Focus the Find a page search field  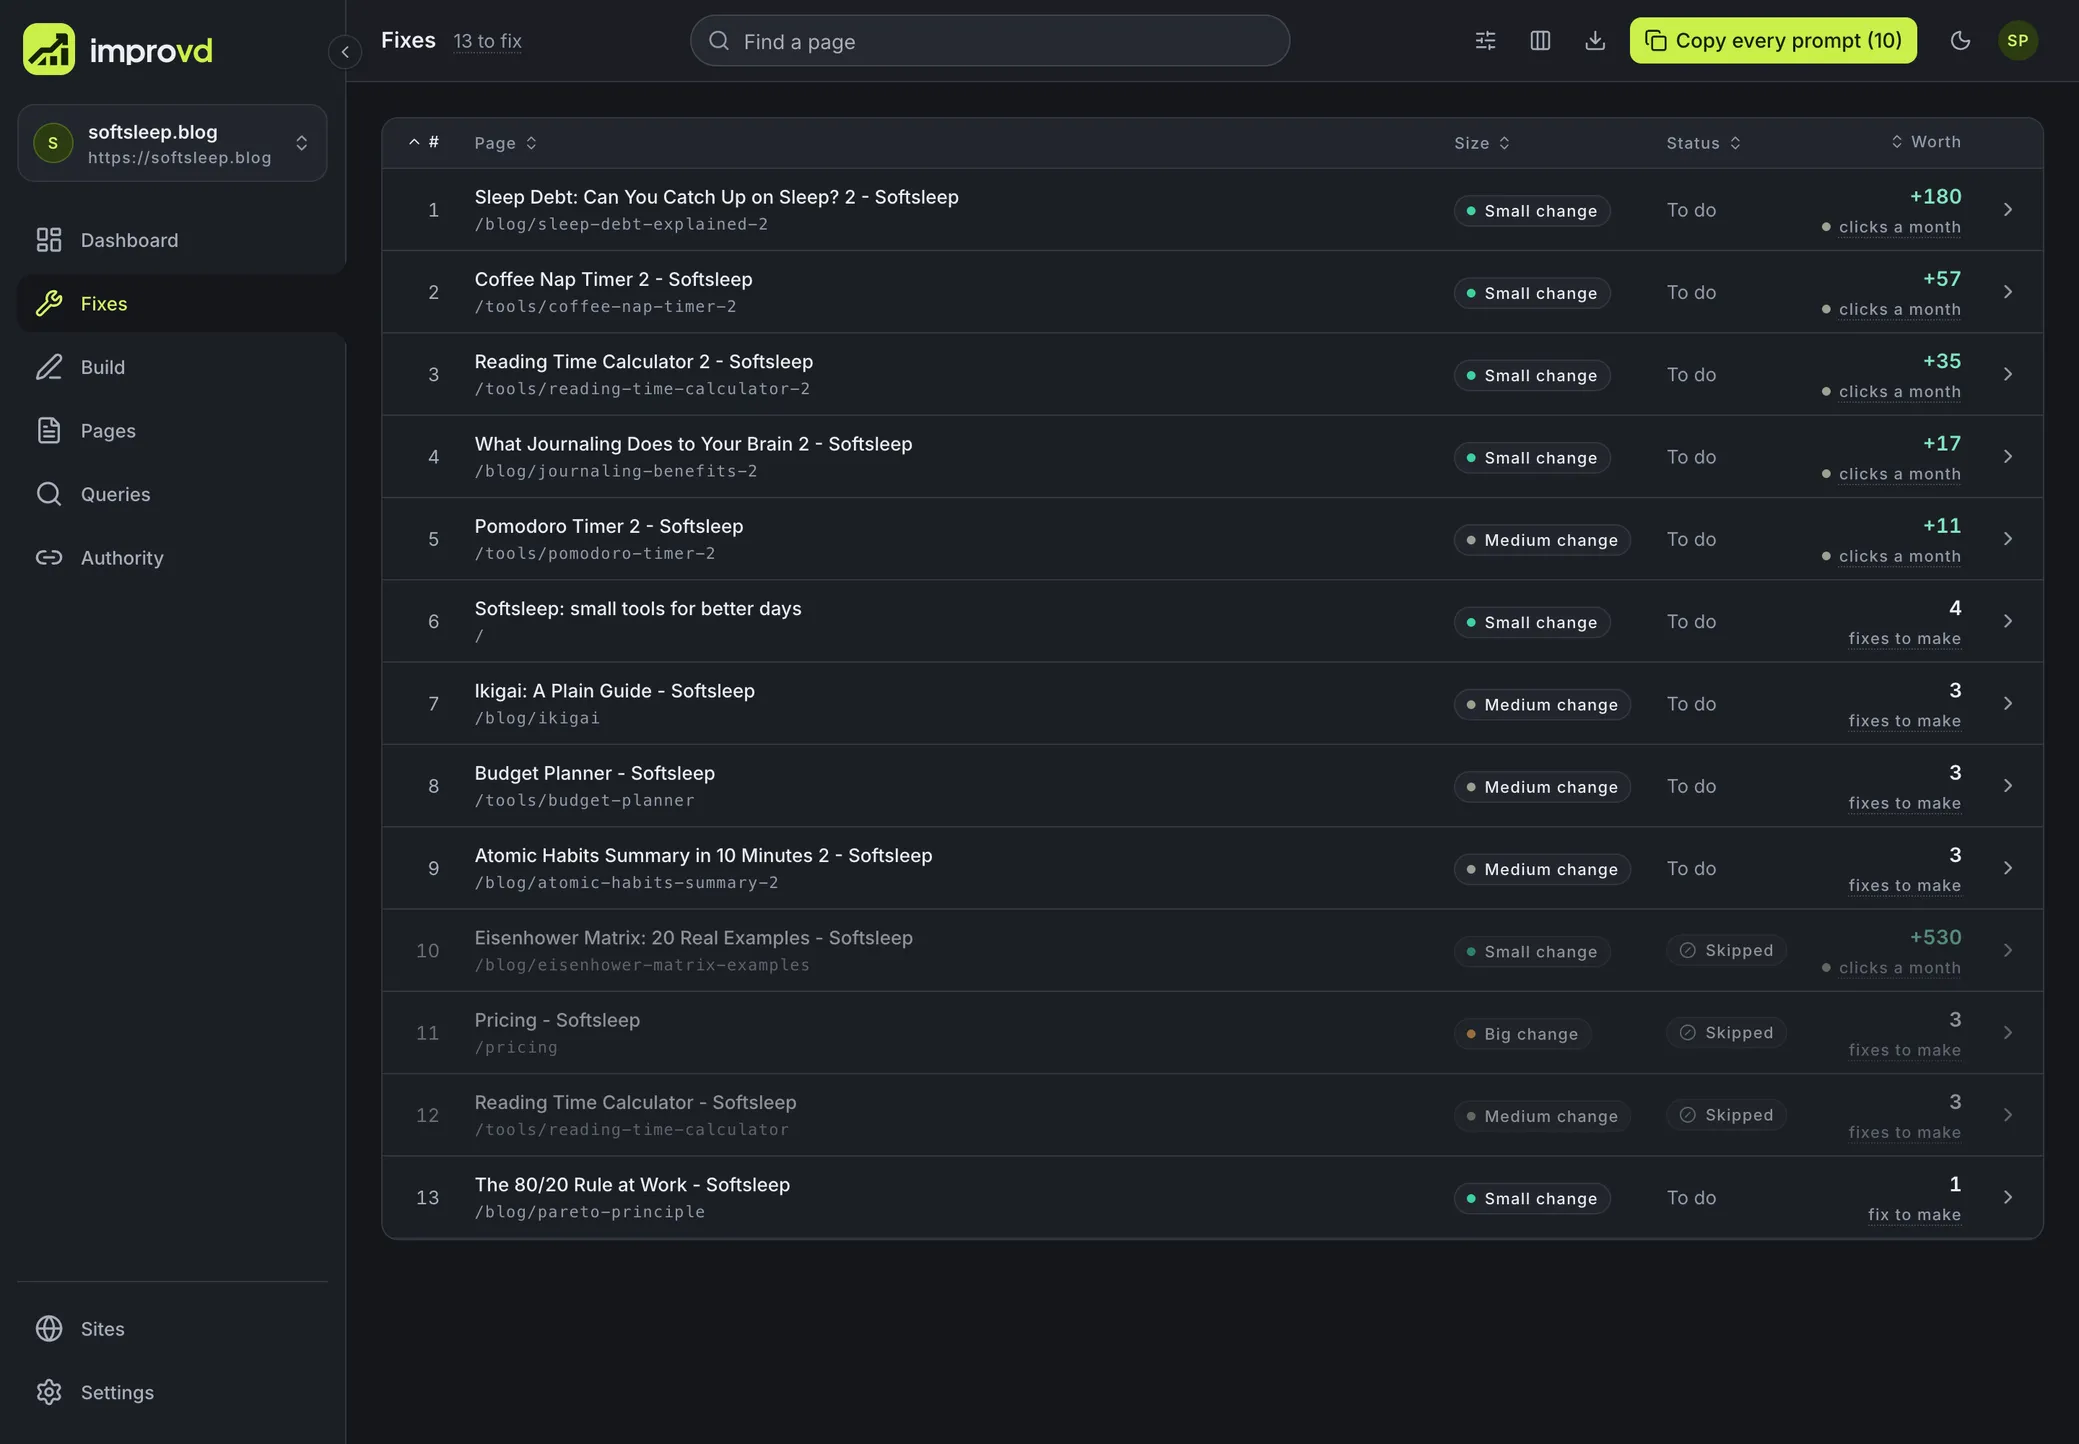coord(990,41)
